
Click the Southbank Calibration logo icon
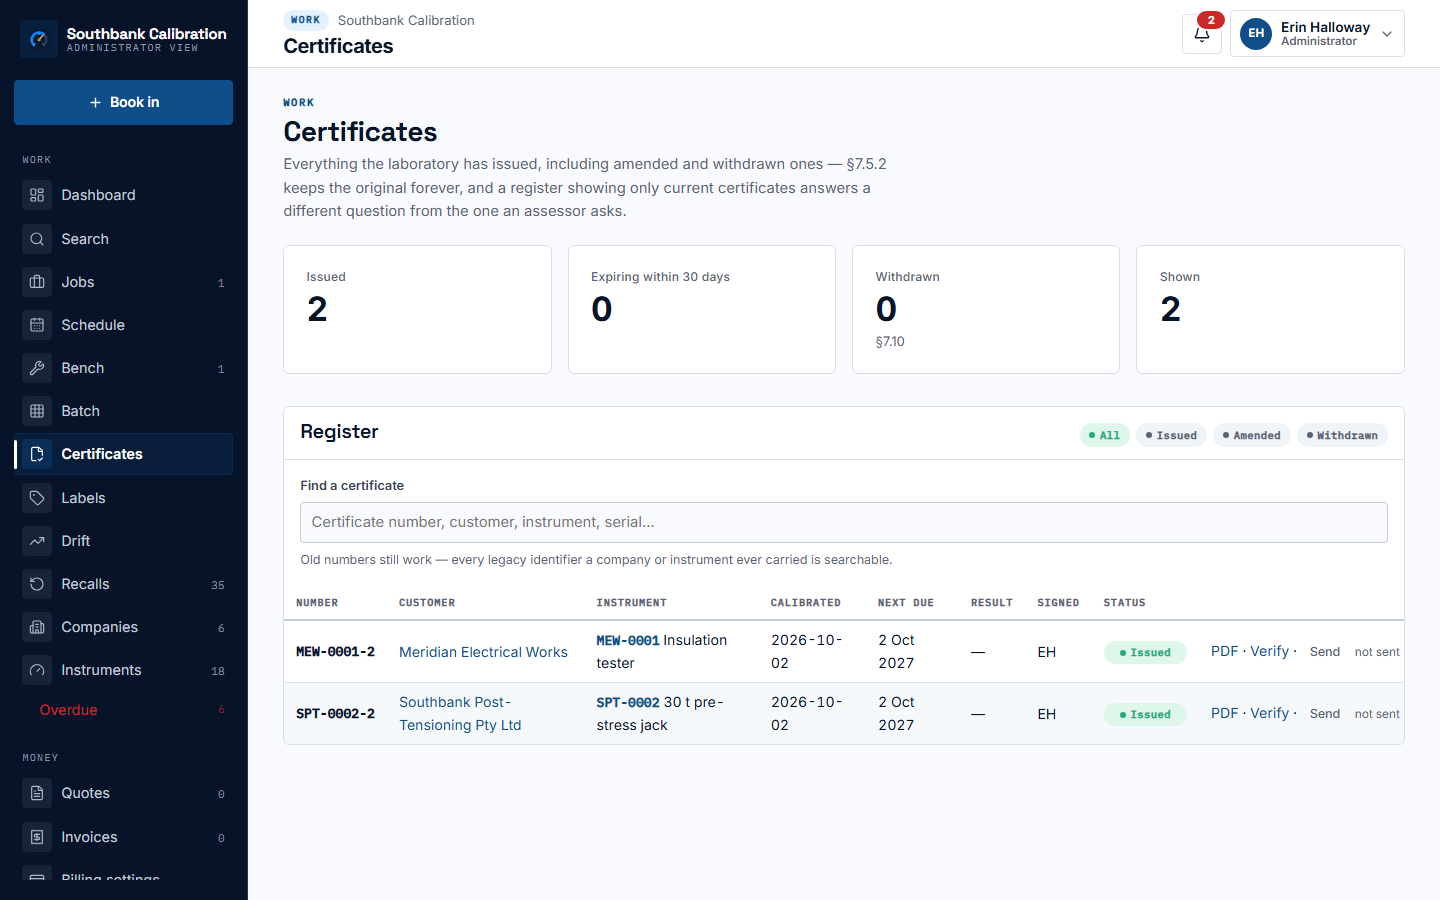(39, 39)
